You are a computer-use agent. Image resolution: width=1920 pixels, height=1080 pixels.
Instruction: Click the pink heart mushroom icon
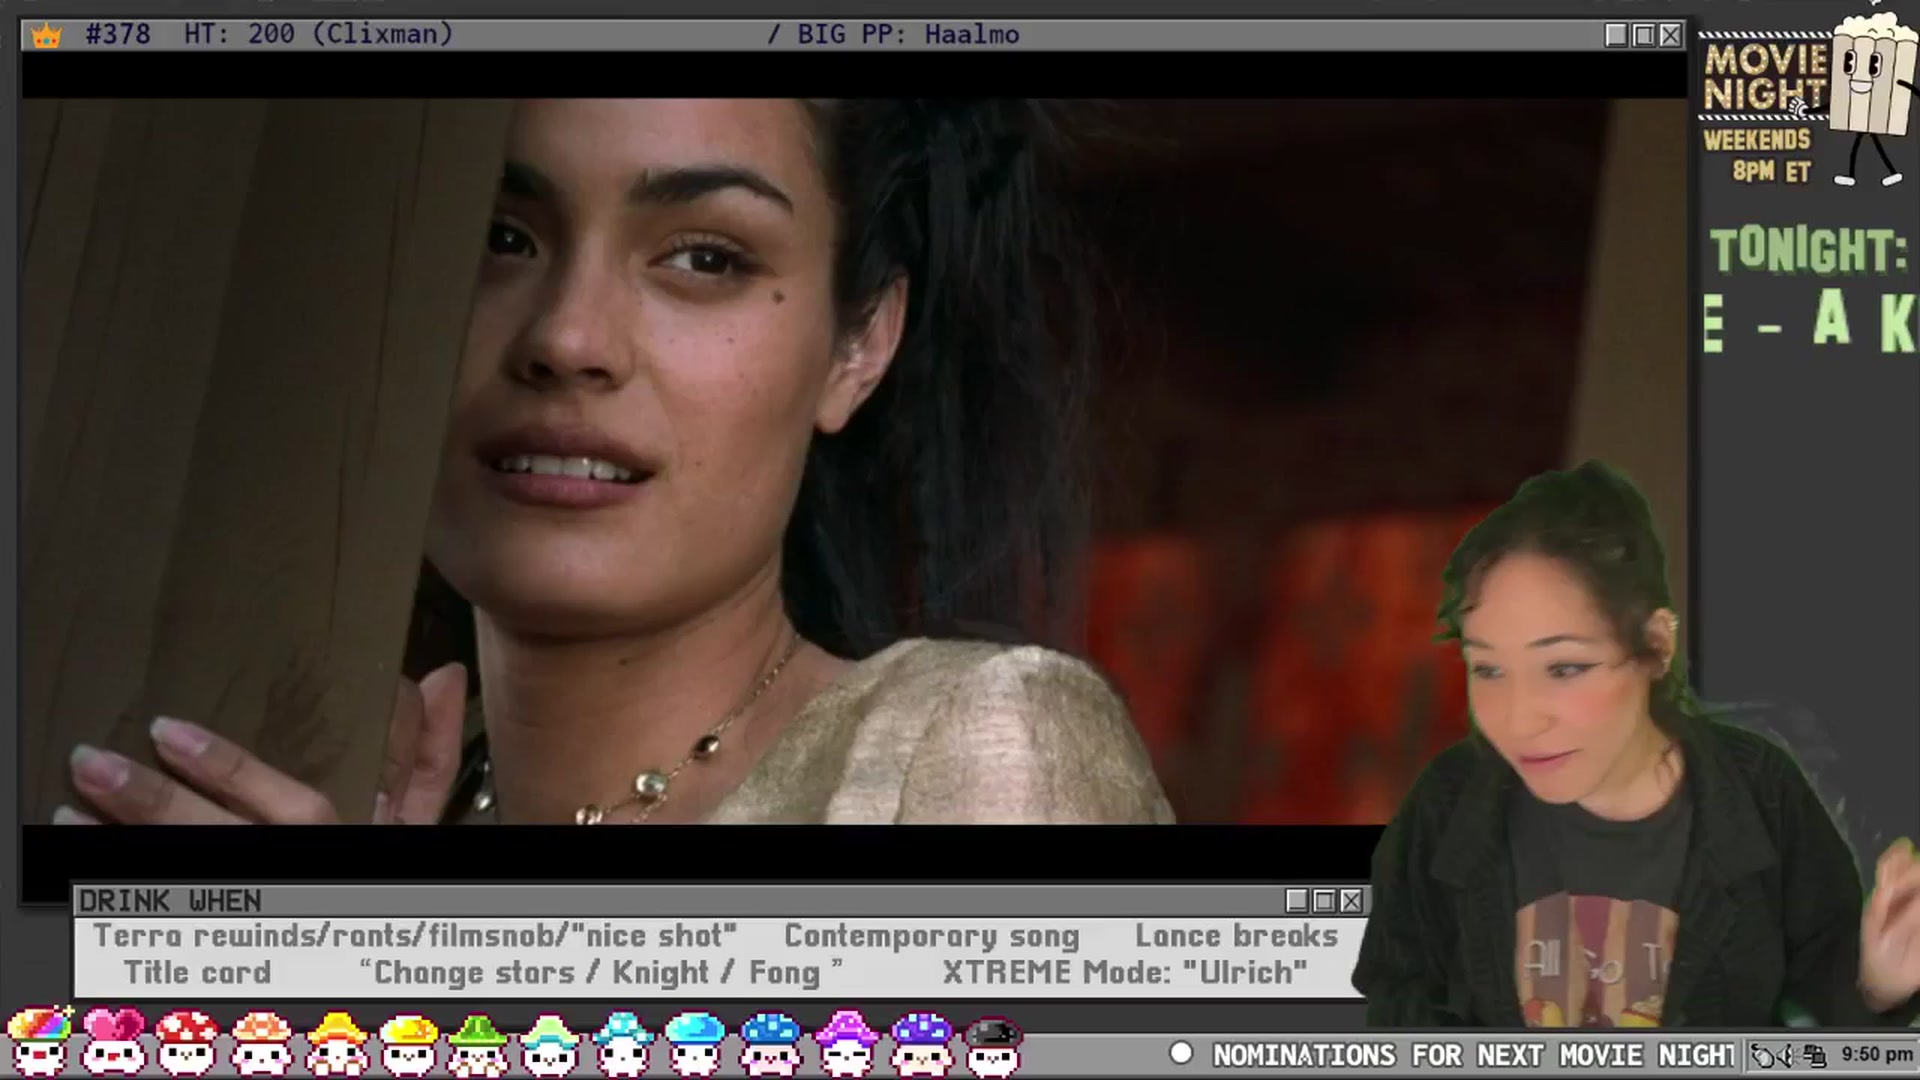pyautogui.click(x=113, y=1043)
